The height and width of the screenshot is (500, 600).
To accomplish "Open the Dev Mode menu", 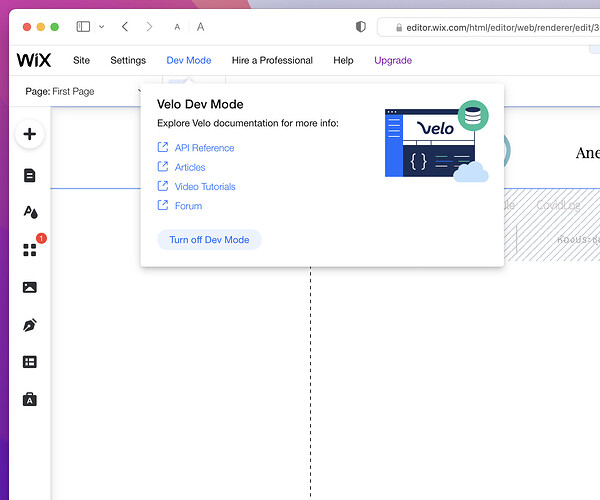I will coord(189,60).
